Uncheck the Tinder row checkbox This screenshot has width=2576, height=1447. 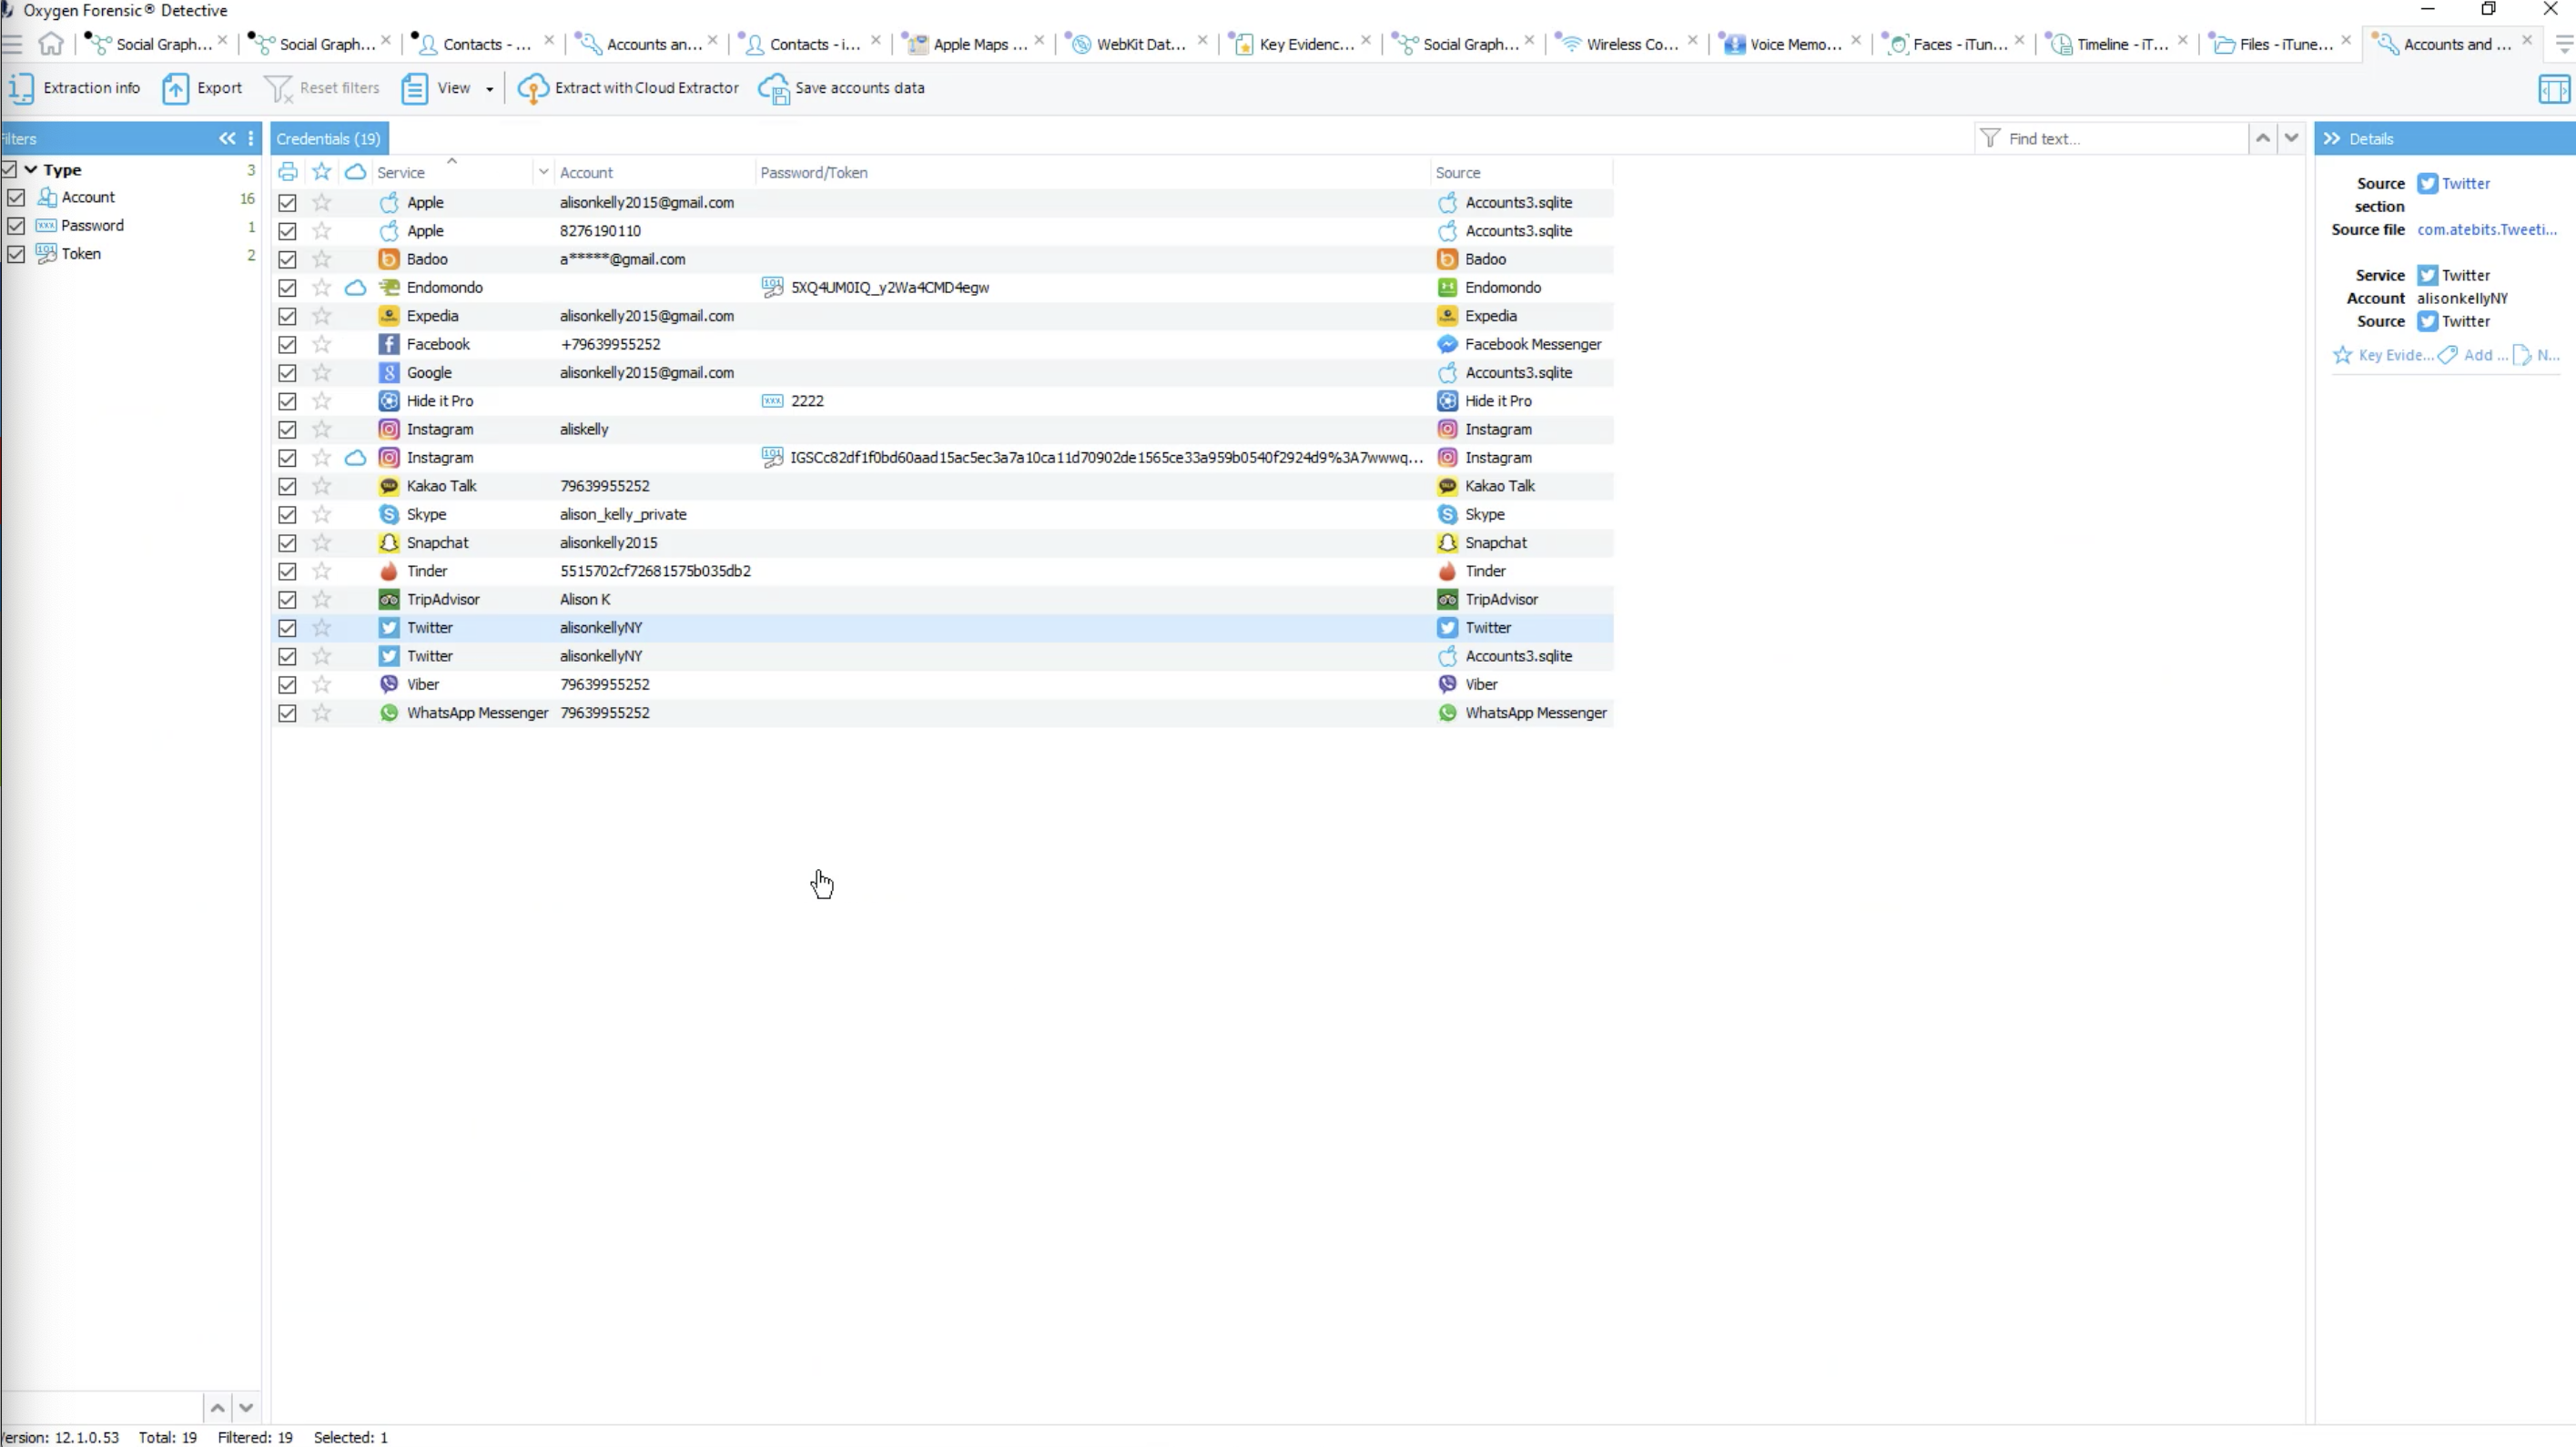pos(287,572)
